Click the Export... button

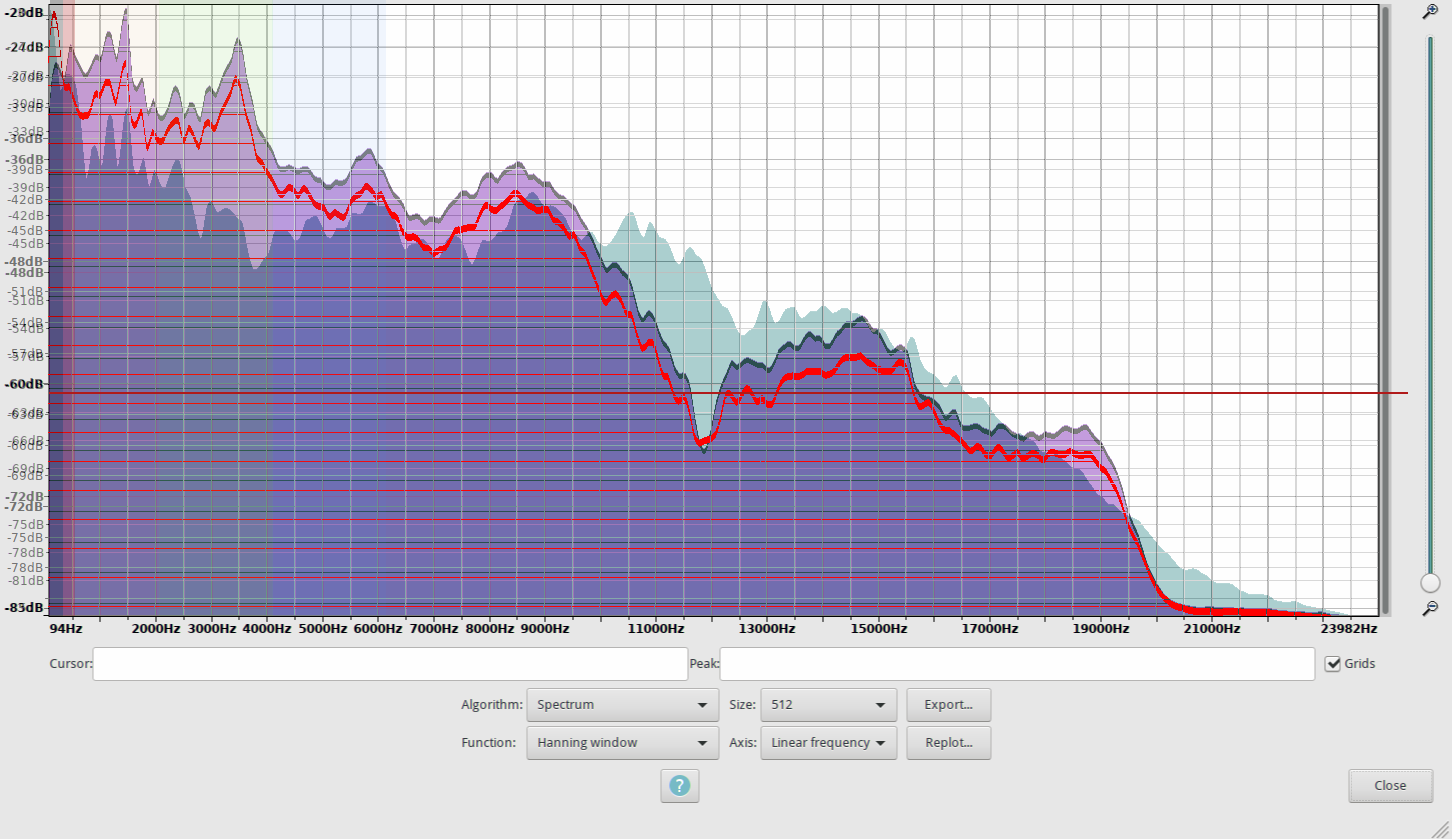[x=948, y=704]
